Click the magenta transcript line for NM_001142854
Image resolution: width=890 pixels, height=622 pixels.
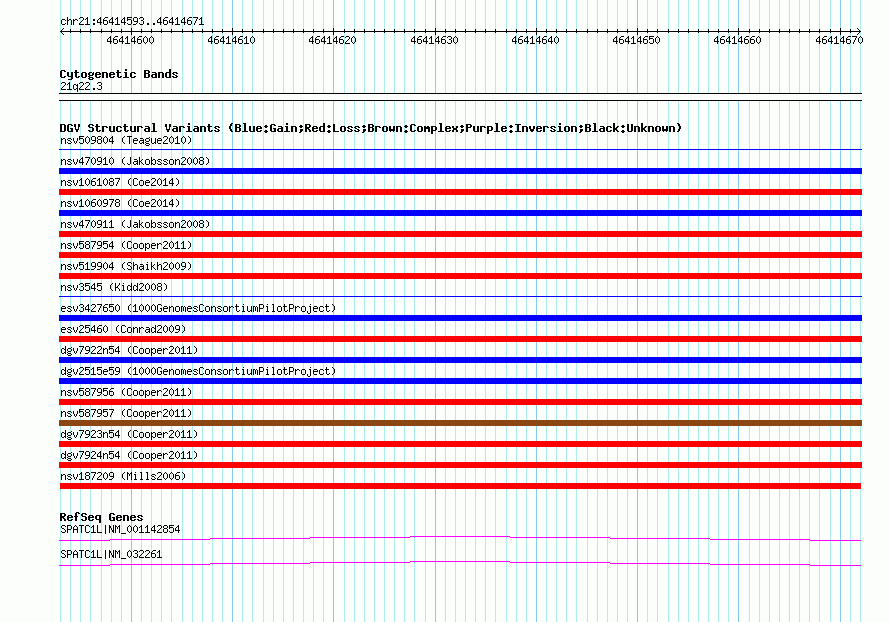(x=460, y=538)
